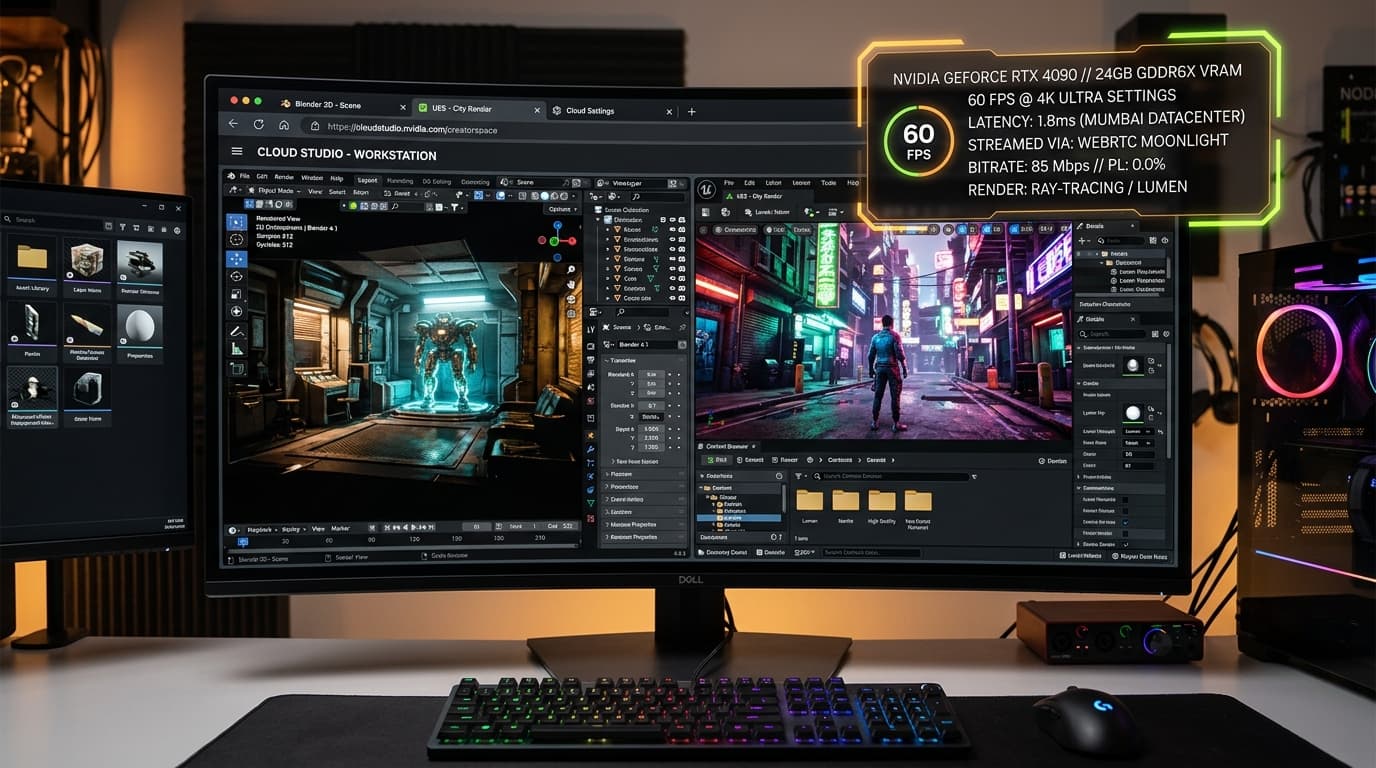1376x768 pixels.
Task: Open Blender's Render menu
Action: pos(284,177)
